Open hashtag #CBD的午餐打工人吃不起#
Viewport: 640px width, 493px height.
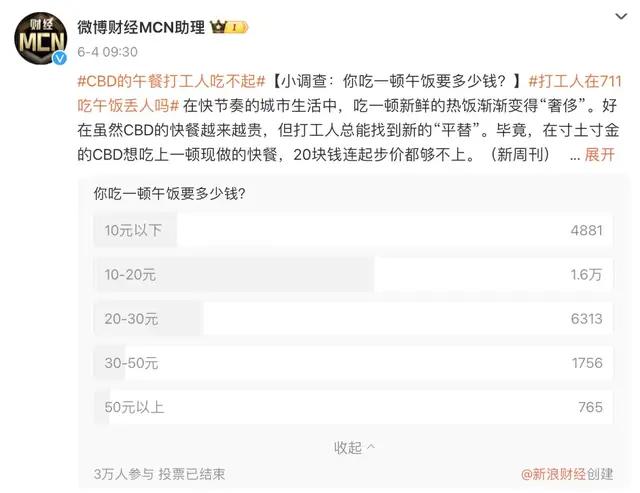tap(171, 81)
